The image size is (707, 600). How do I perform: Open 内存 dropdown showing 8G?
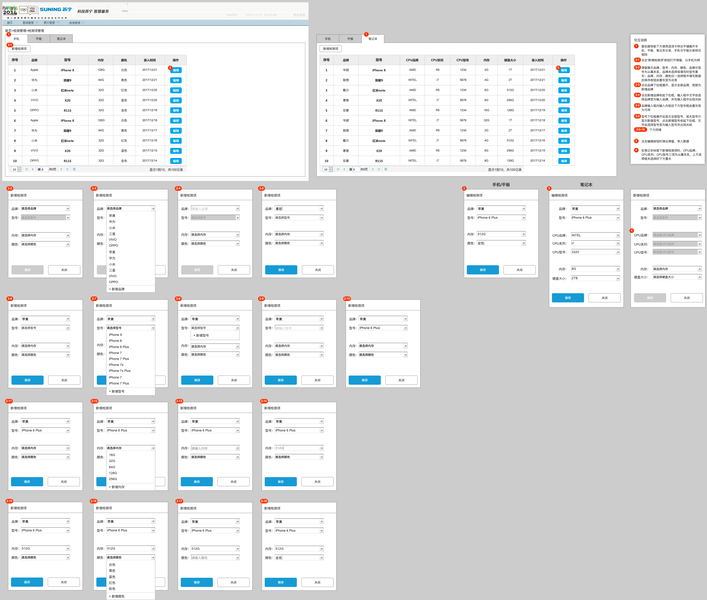(595, 269)
